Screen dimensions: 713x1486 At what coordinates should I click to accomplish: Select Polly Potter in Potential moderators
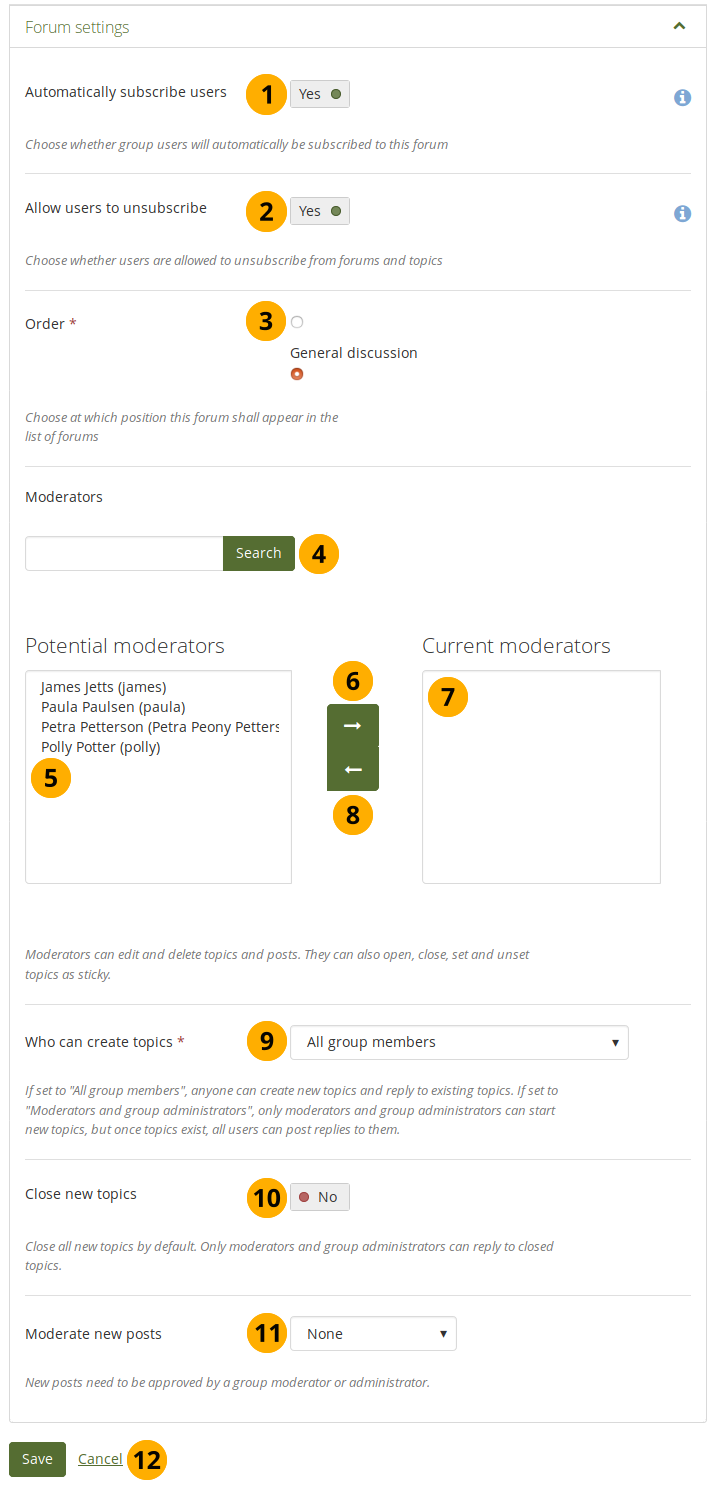point(100,747)
